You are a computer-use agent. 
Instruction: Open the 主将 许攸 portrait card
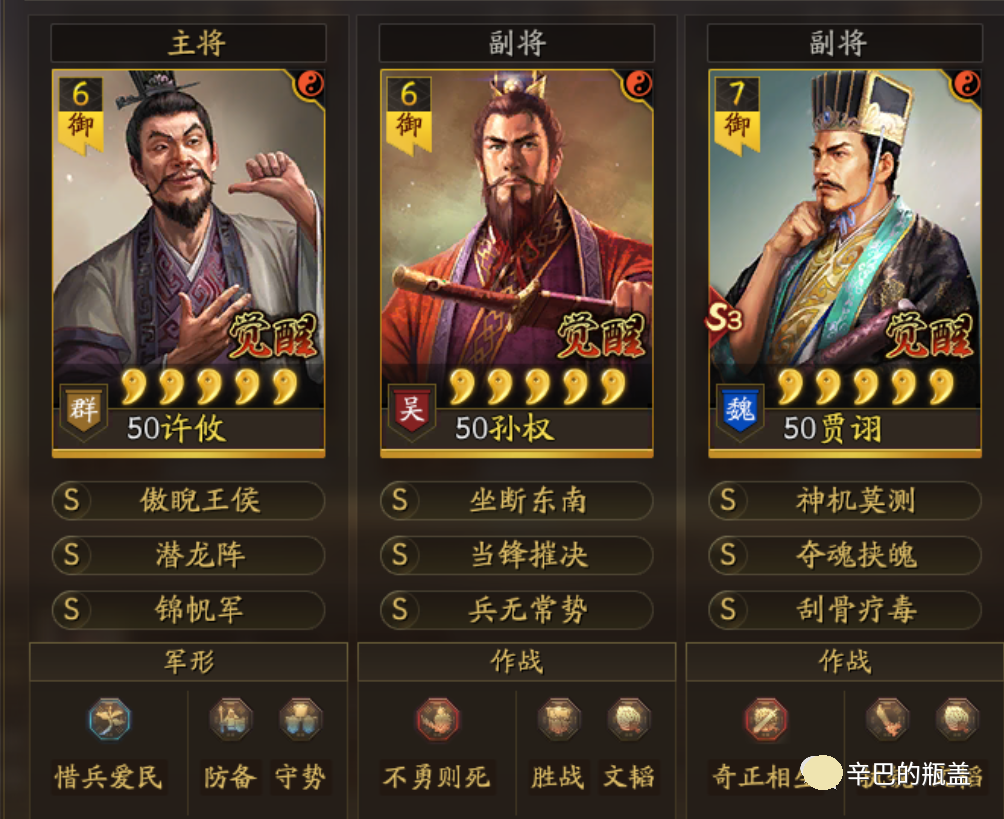(x=188, y=263)
